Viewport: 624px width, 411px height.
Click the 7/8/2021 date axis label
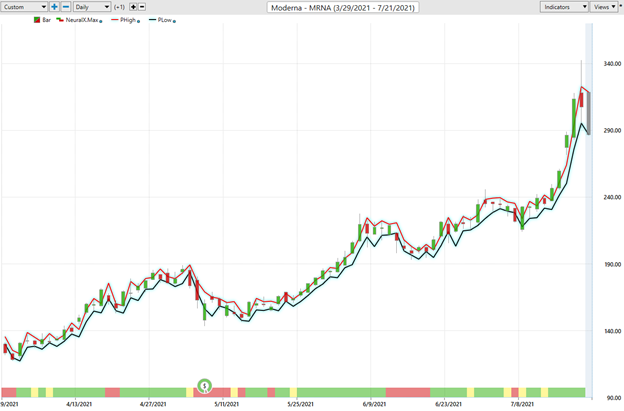pos(522,404)
